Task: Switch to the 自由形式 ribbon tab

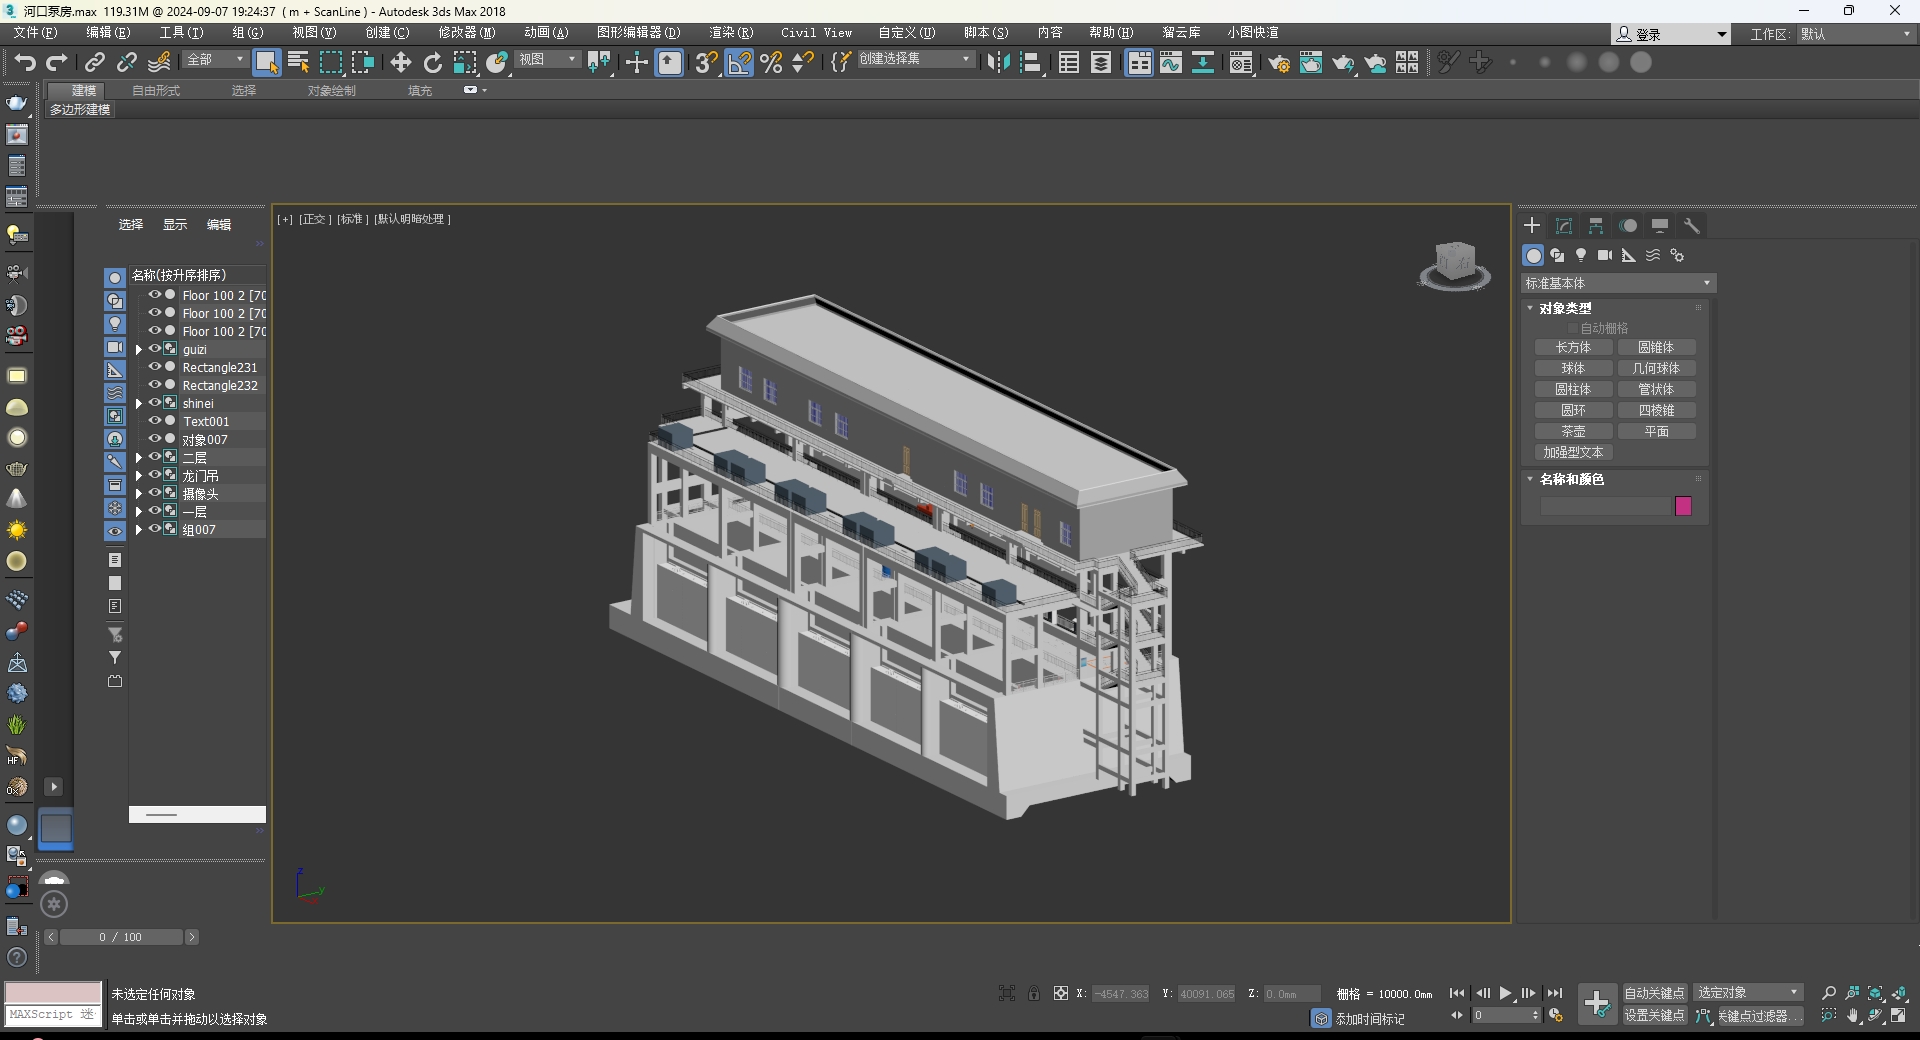Action: [x=156, y=91]
